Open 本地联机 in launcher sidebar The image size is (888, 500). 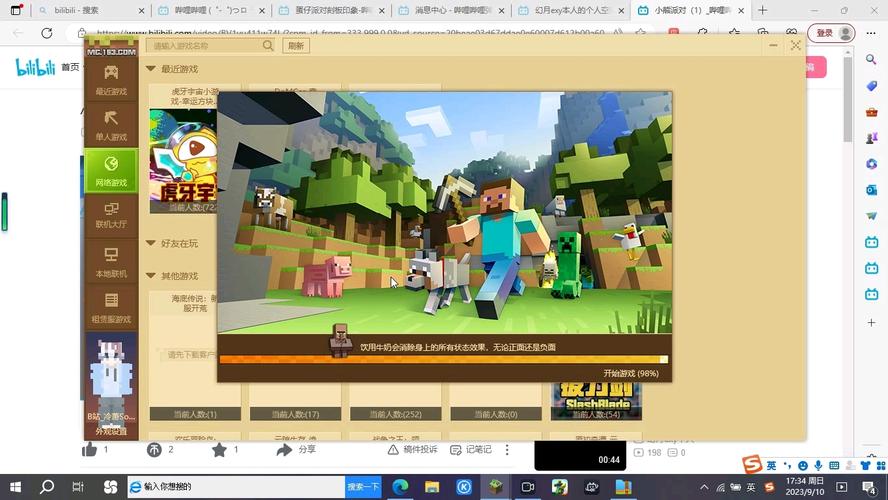111,262
